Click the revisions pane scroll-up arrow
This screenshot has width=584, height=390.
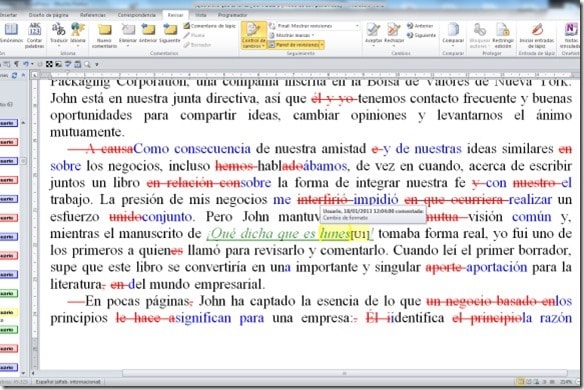23,123
